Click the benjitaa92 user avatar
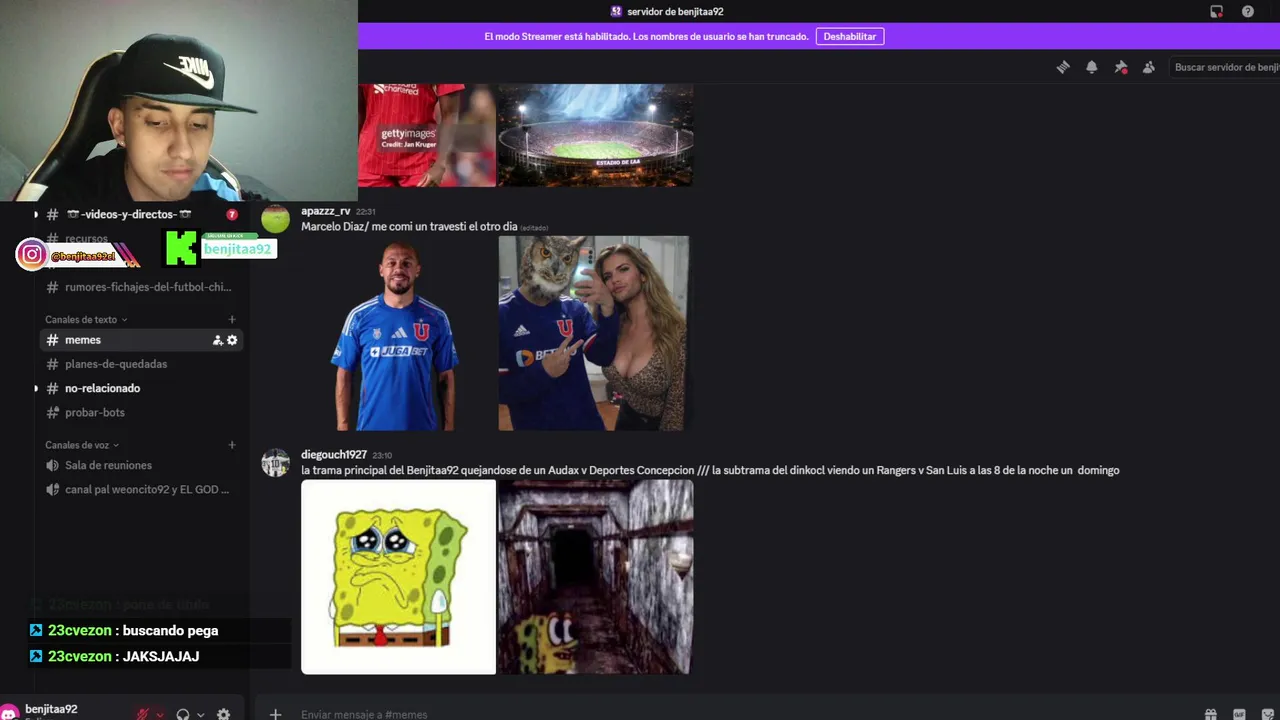The height and width of the screenshot is (720, 1280). click(x=10, y=713)
